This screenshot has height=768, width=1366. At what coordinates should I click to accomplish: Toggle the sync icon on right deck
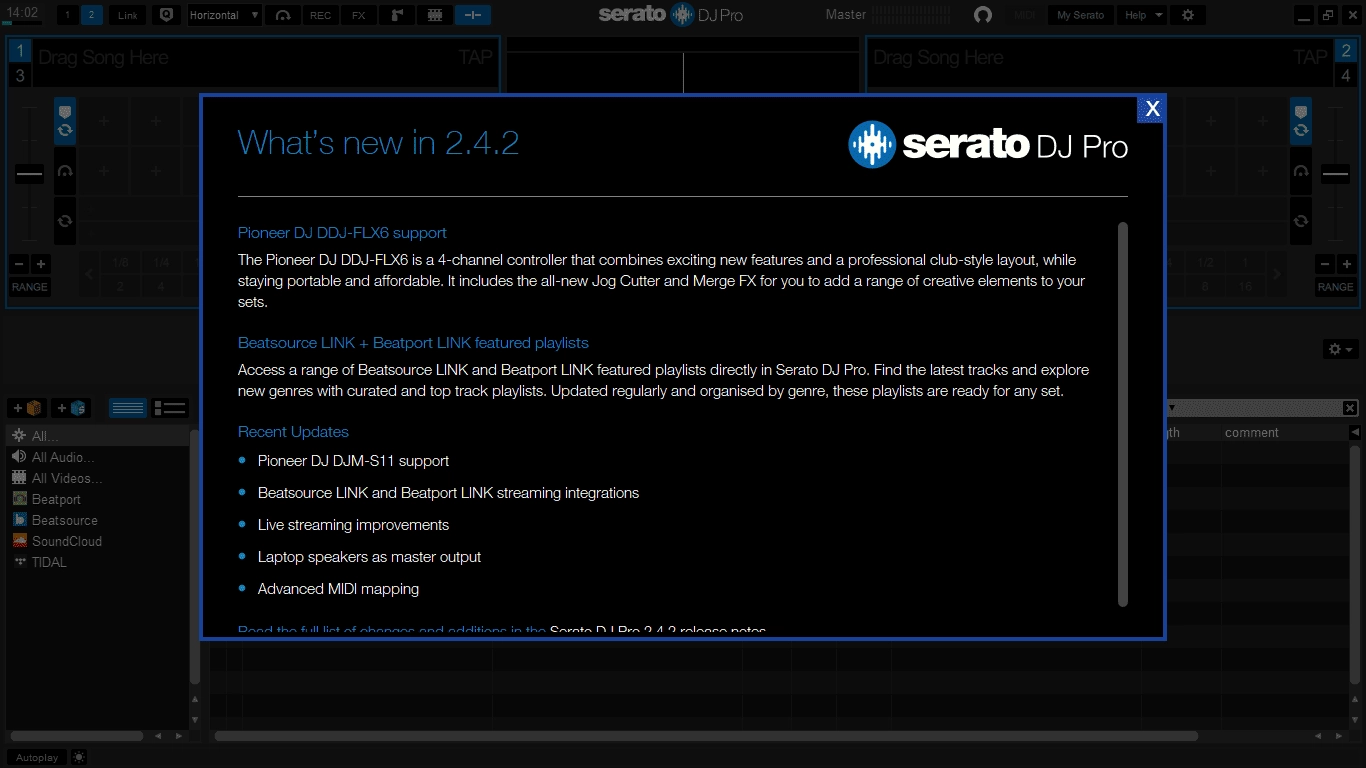(x=1300, y=130)
